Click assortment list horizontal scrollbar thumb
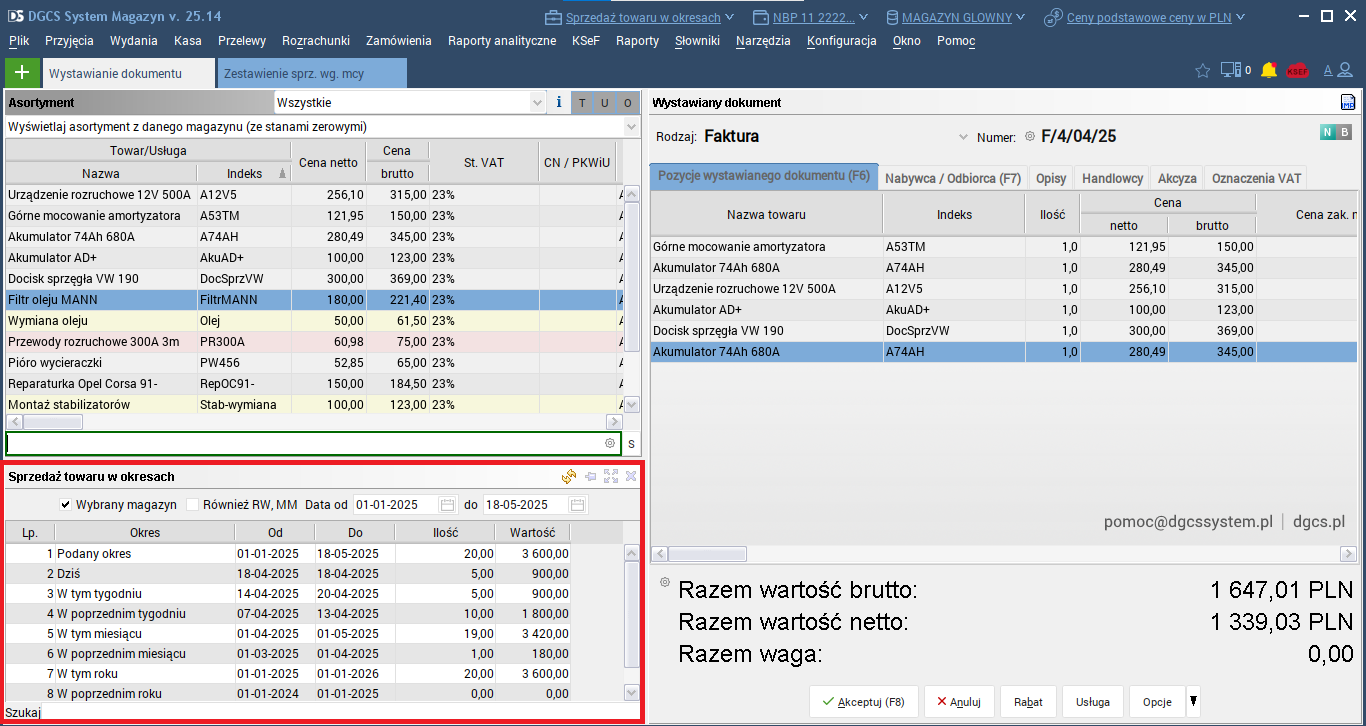Image resolution: width=1366 pixels, height=726 pixels. (x=53, y=422)
